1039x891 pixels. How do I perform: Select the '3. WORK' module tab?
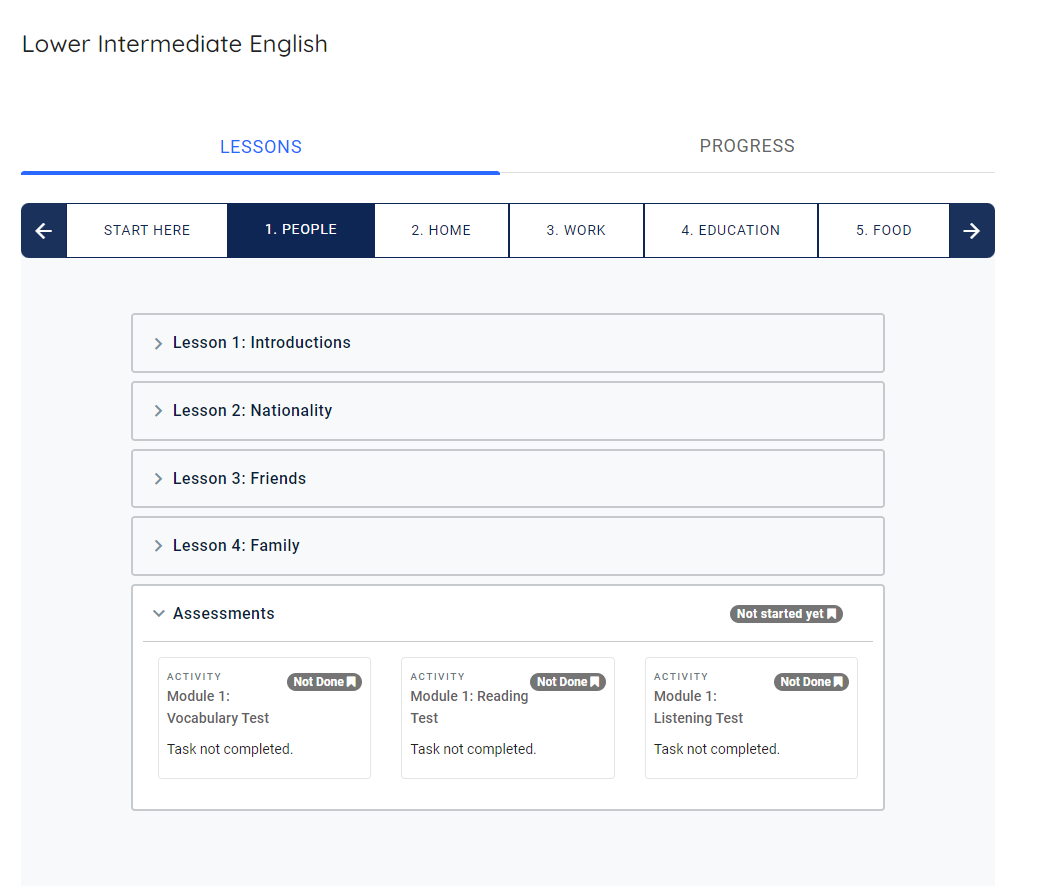pyautogui.click(x=576, y=230)
